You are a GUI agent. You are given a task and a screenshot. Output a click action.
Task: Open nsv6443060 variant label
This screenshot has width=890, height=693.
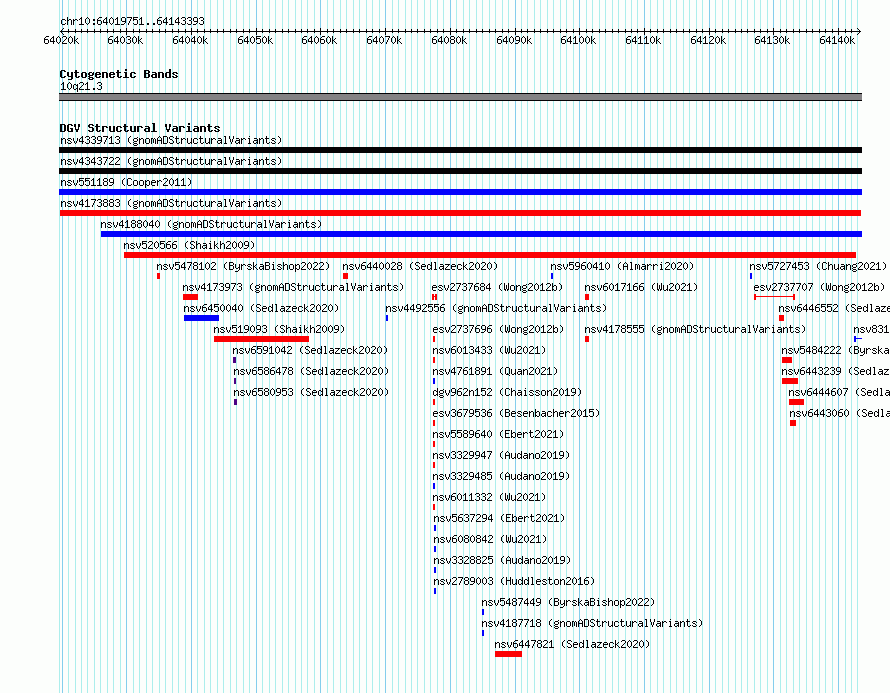coord(839,413)
